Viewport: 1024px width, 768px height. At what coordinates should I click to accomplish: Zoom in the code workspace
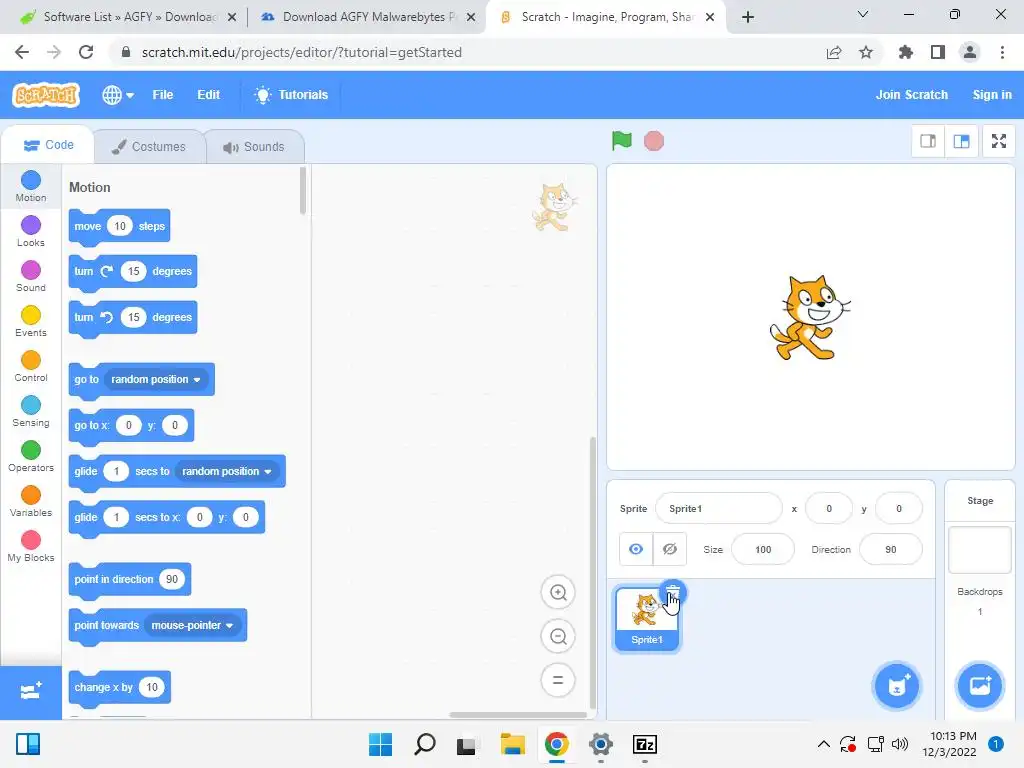(558, 592)
